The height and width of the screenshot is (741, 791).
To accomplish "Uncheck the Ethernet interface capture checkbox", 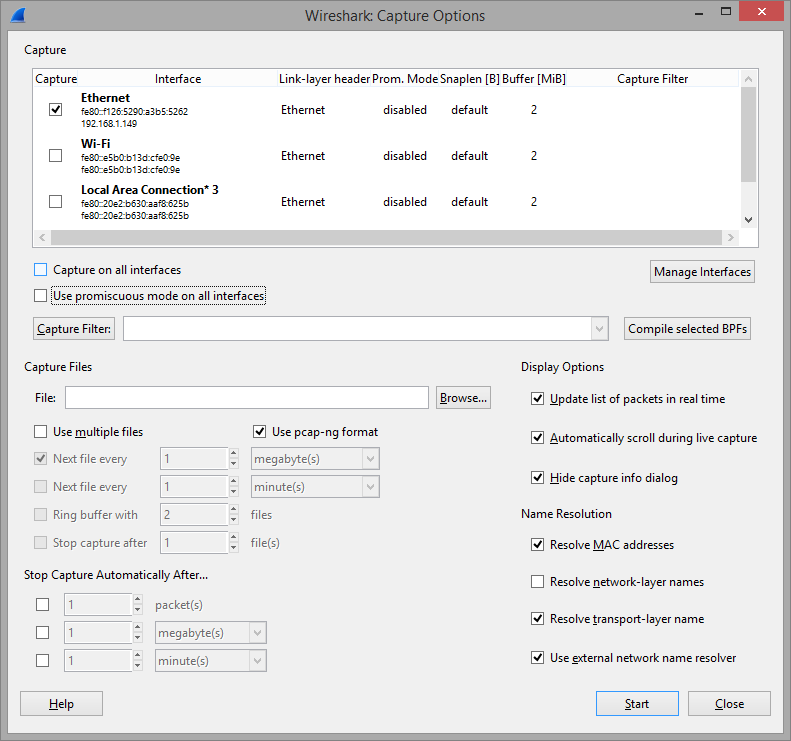I will pyautogui.click(x=55, y=109).
